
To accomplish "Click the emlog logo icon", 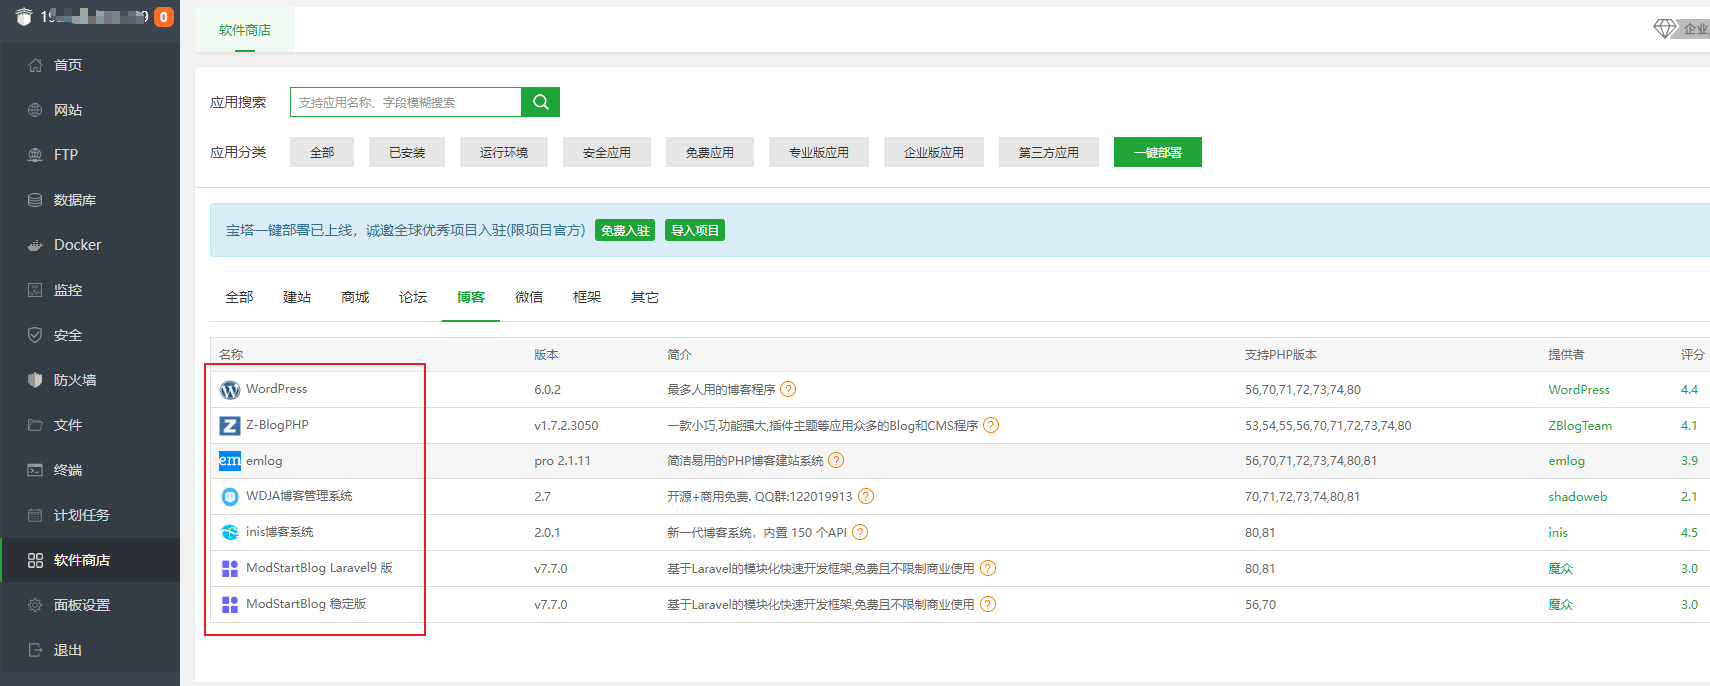I will click(x=230, y=461).
